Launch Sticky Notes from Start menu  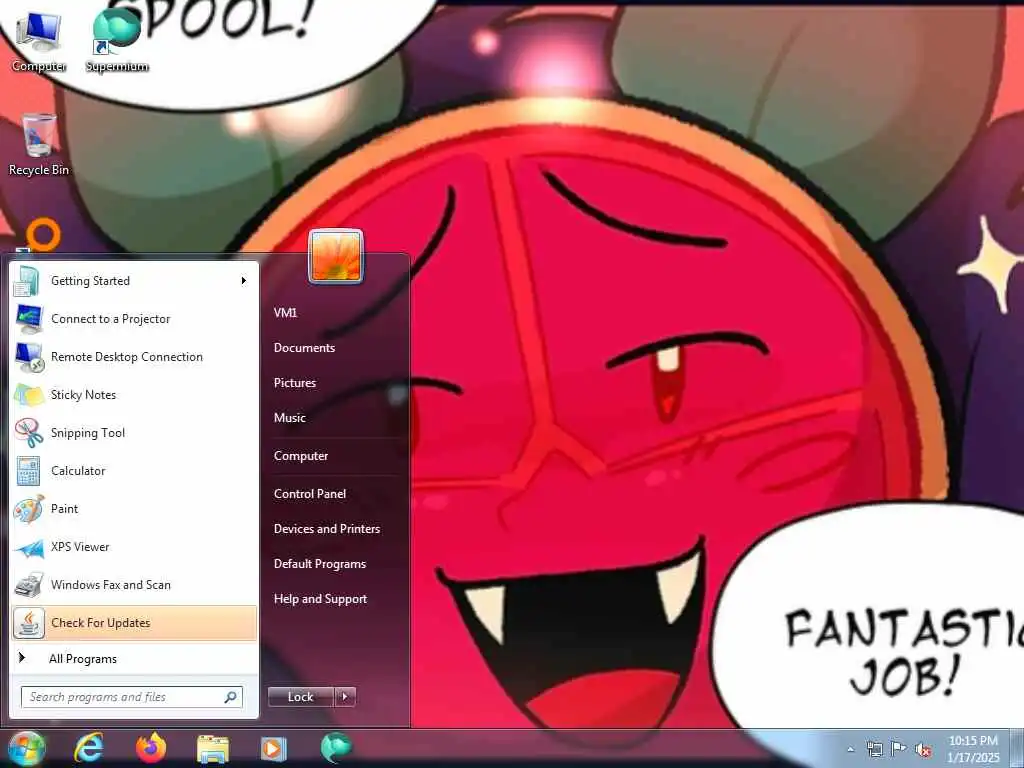point(134,394)
